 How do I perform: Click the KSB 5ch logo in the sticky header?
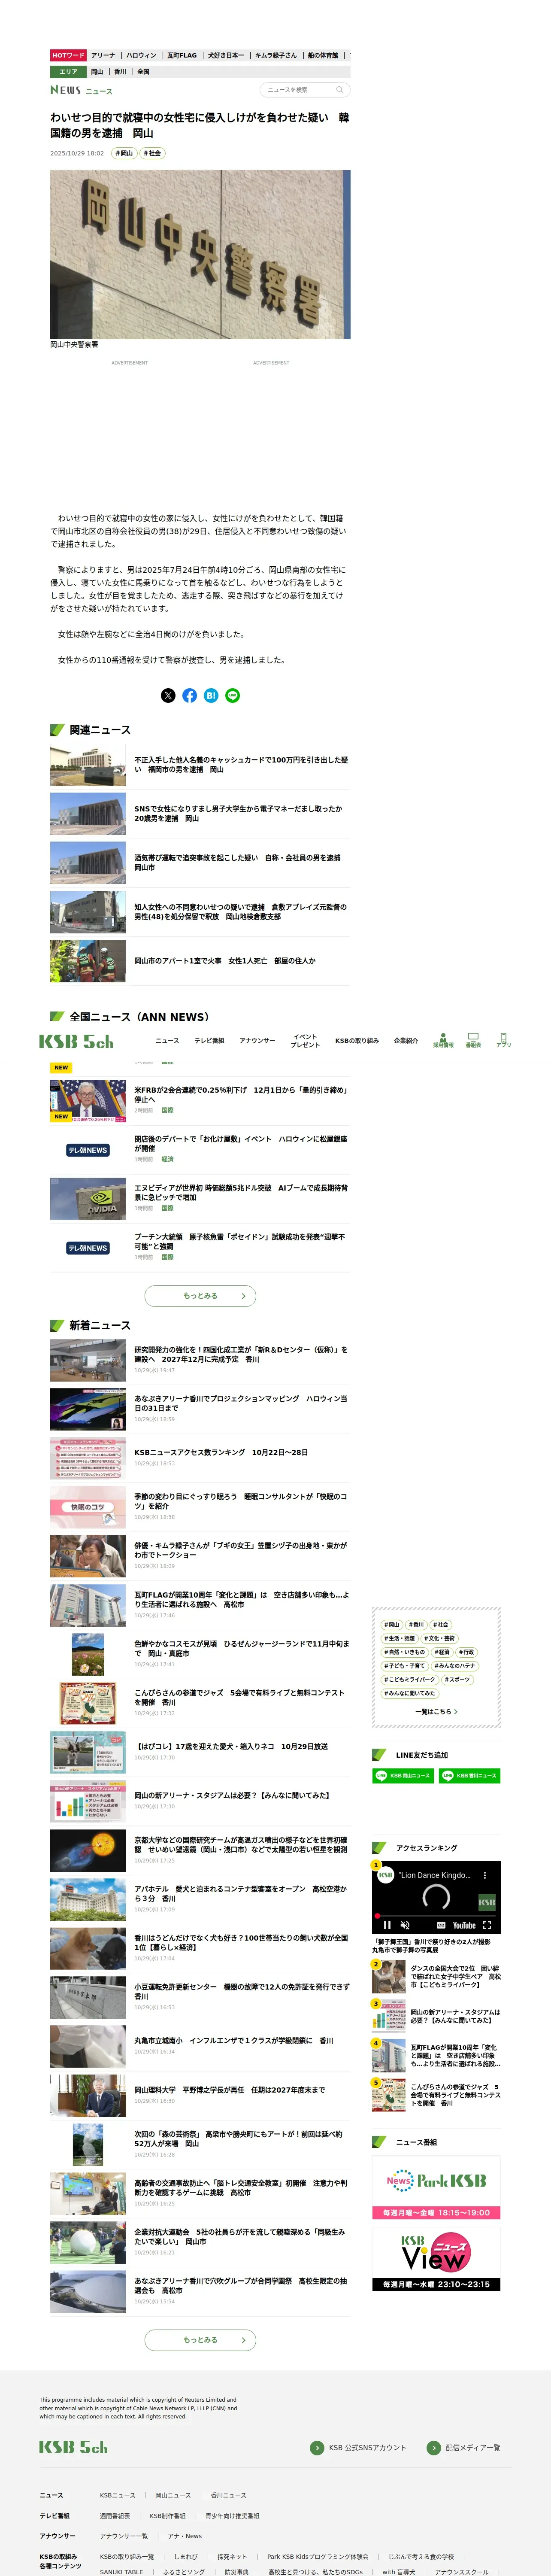pyautogui.click(x=76, y=1041)
